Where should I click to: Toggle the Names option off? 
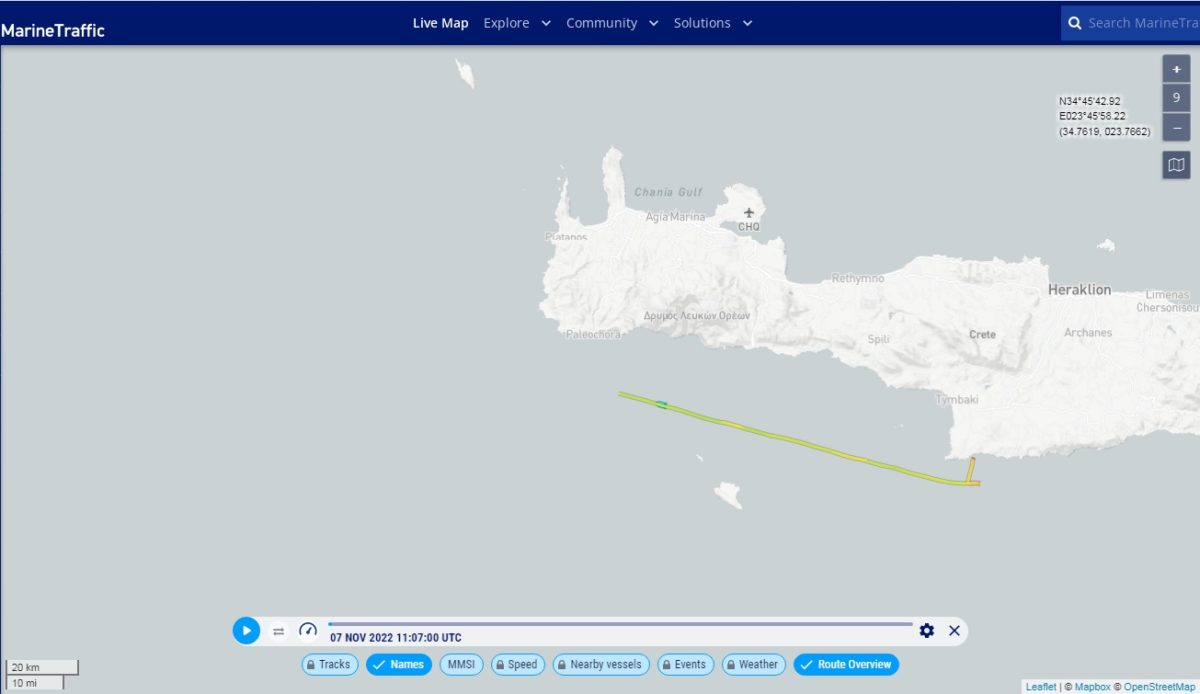[398, 664]
